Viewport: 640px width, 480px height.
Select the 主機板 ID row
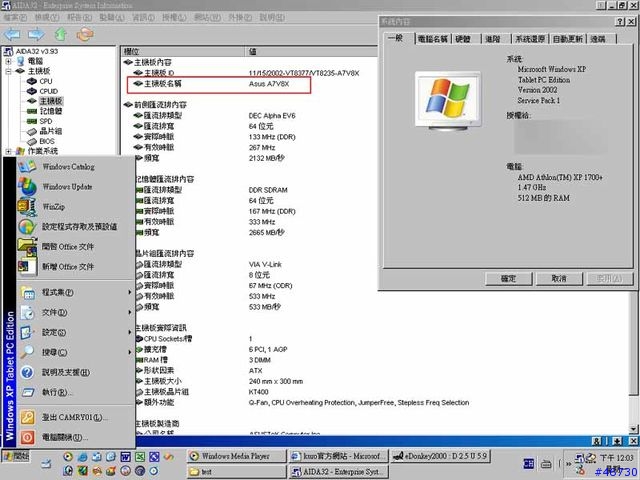[246, 73]
